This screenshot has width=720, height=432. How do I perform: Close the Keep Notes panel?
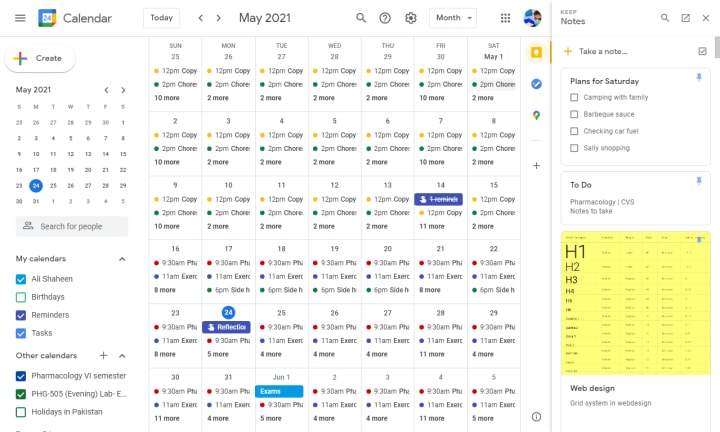coord(706,18)
